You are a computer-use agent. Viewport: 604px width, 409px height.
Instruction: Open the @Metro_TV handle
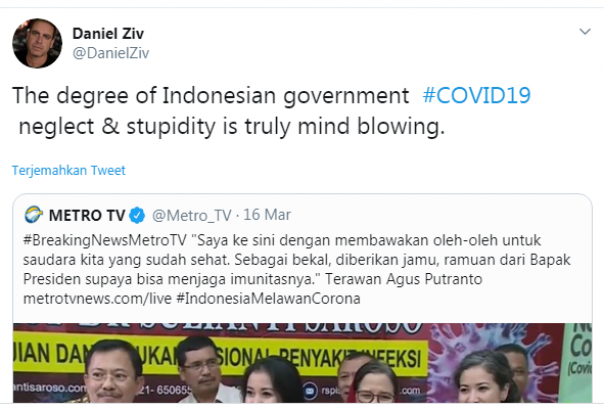pos(192,215)
